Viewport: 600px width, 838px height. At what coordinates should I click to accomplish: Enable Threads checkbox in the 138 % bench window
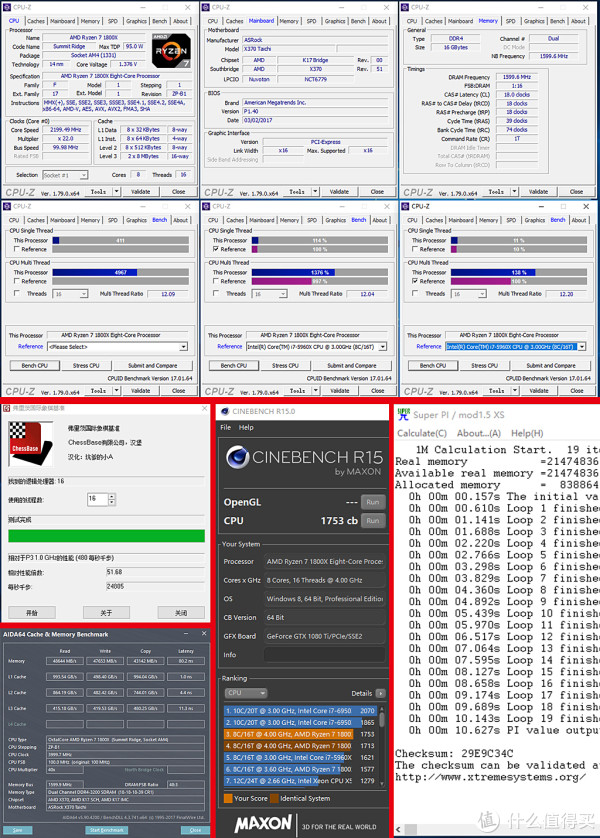415,293
